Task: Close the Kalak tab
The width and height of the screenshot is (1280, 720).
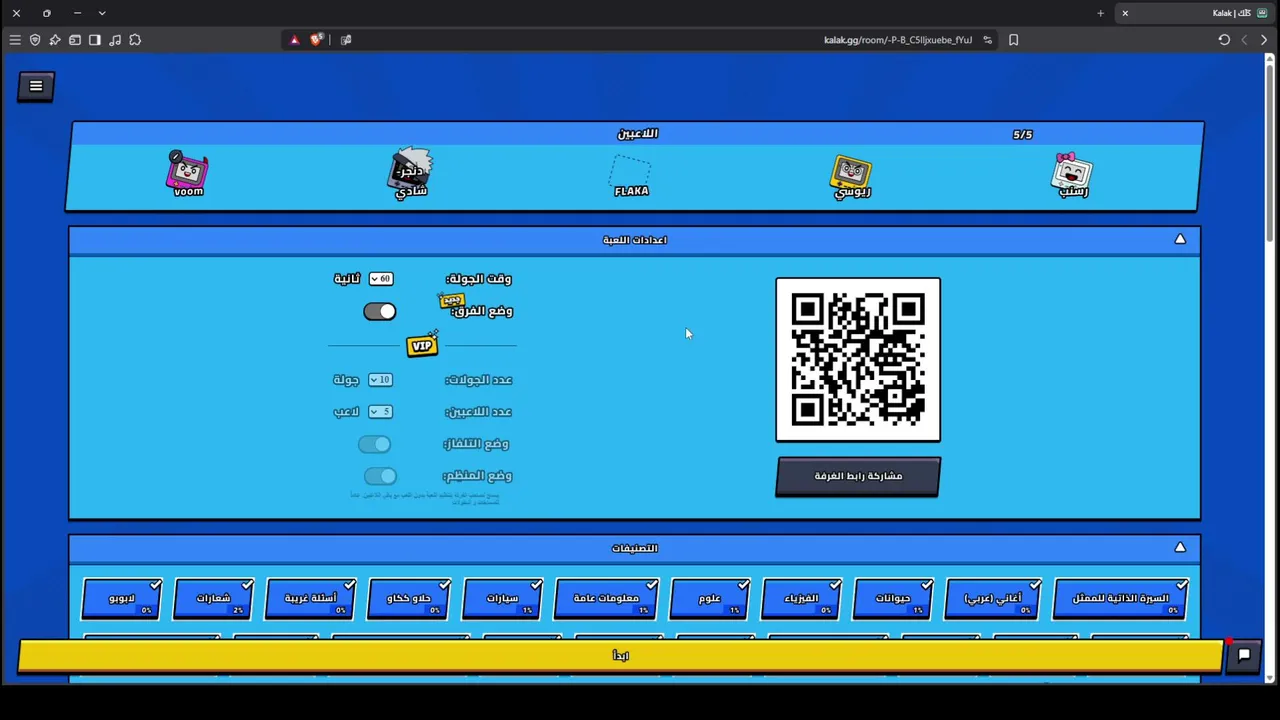Action: pyautogui.click(x=1125, y=13)
